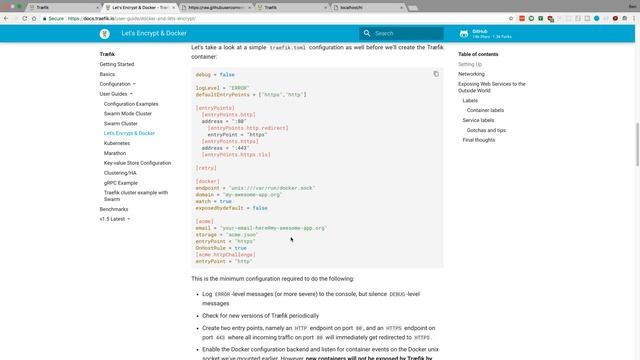Click the red extension icon in the toolbar
This screenshot has height=360, width=640.
pyautogui.click(x=522, y=18)
